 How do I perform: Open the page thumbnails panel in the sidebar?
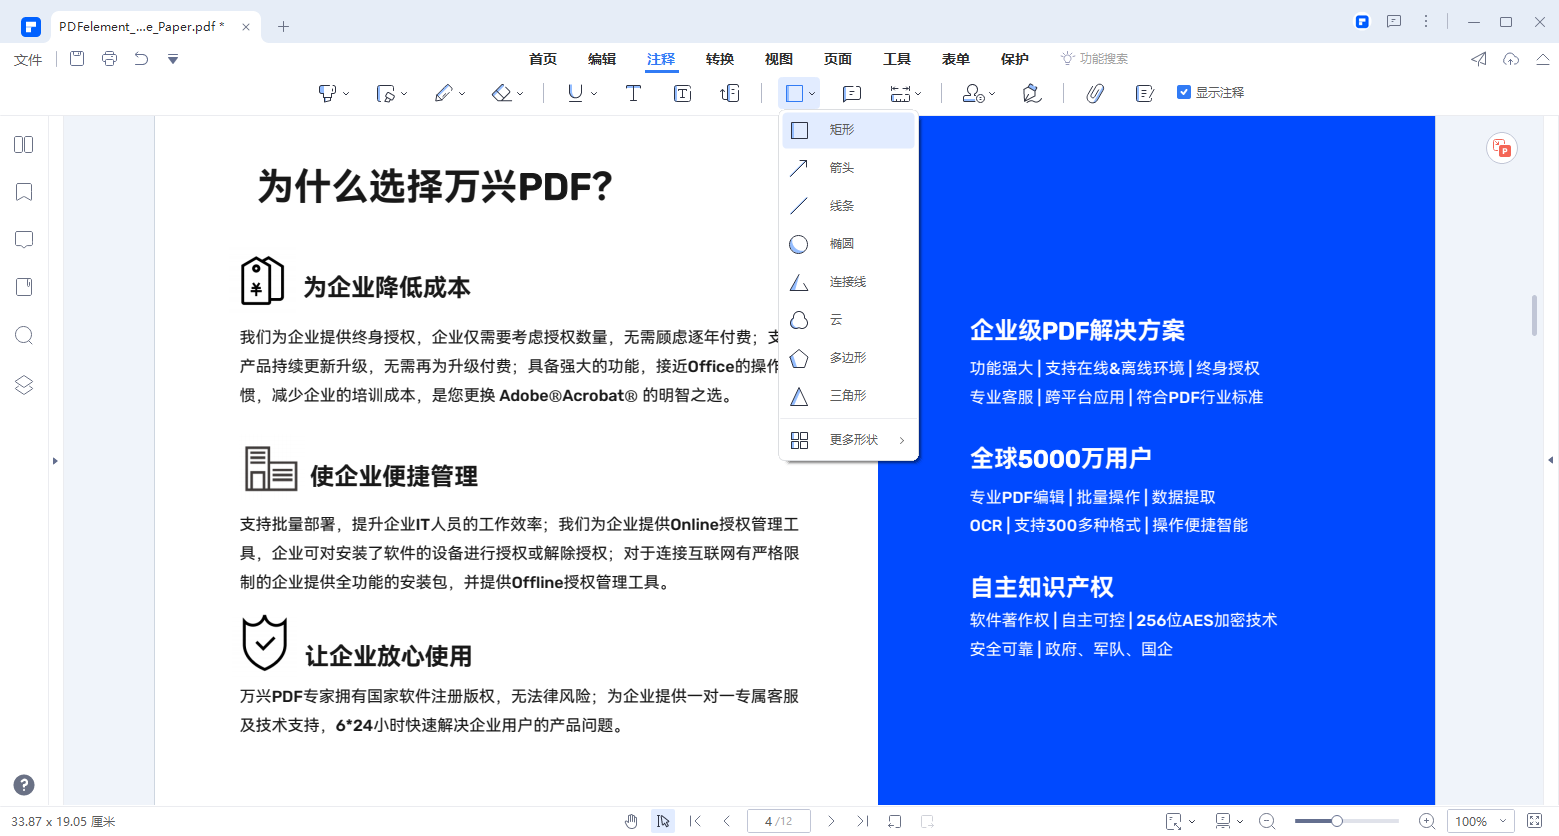(x=22, y=144)
